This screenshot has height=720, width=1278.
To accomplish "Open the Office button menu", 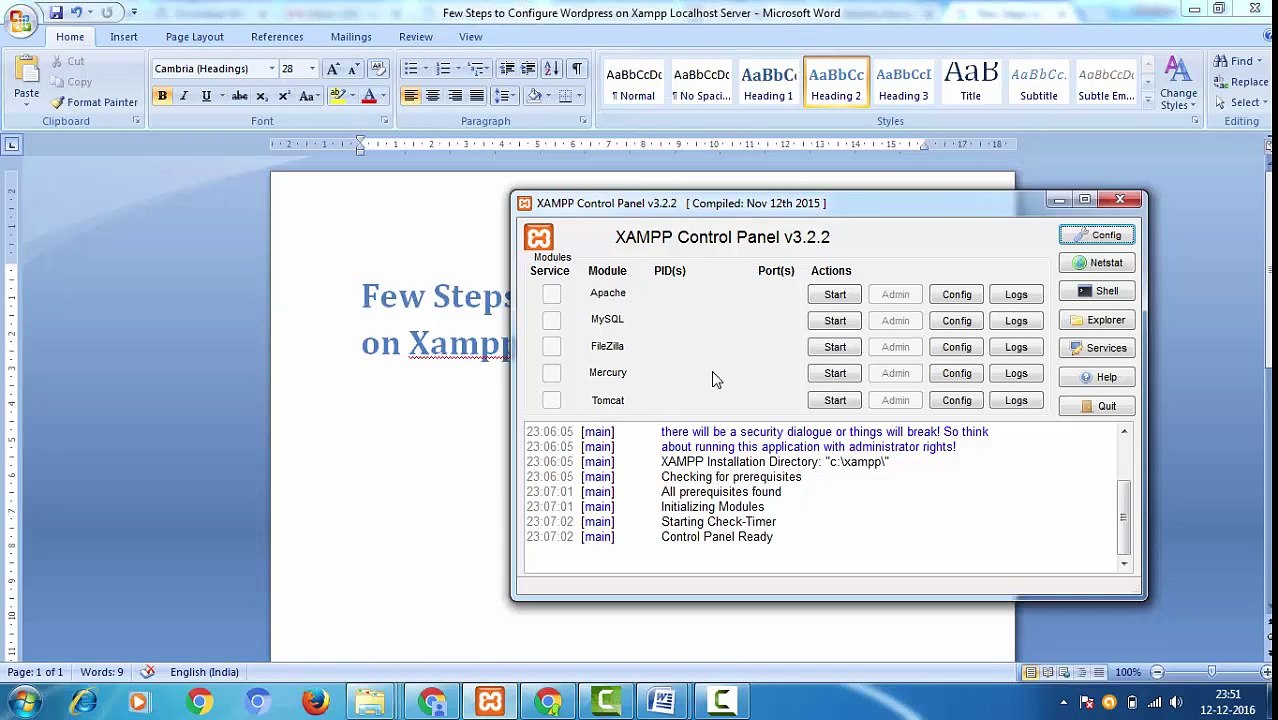I will click(x=20, y=20).
